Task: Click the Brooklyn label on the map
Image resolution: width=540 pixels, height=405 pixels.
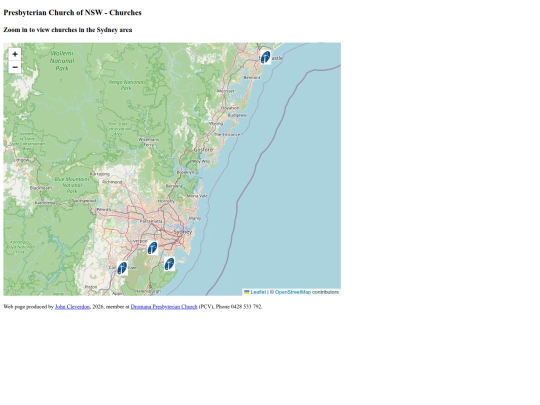Action: (185, 172)
